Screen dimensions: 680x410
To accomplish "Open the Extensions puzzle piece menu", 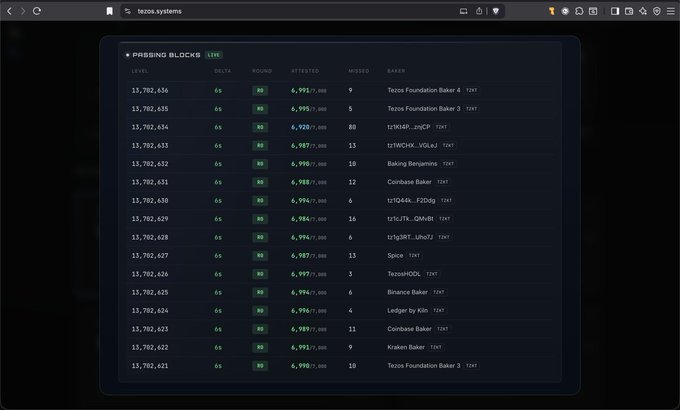I will (x=579, y=11).
